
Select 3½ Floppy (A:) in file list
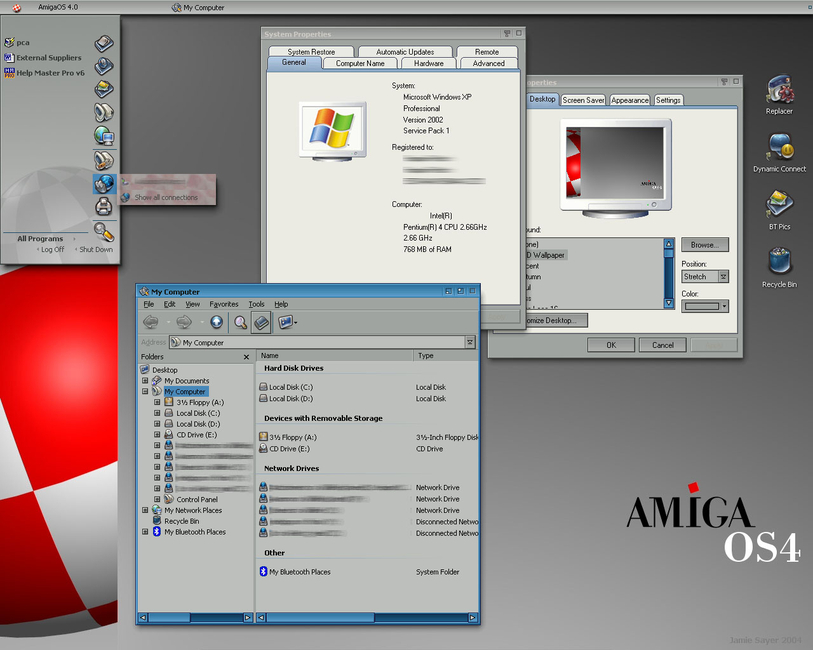(x=288, y=437)
